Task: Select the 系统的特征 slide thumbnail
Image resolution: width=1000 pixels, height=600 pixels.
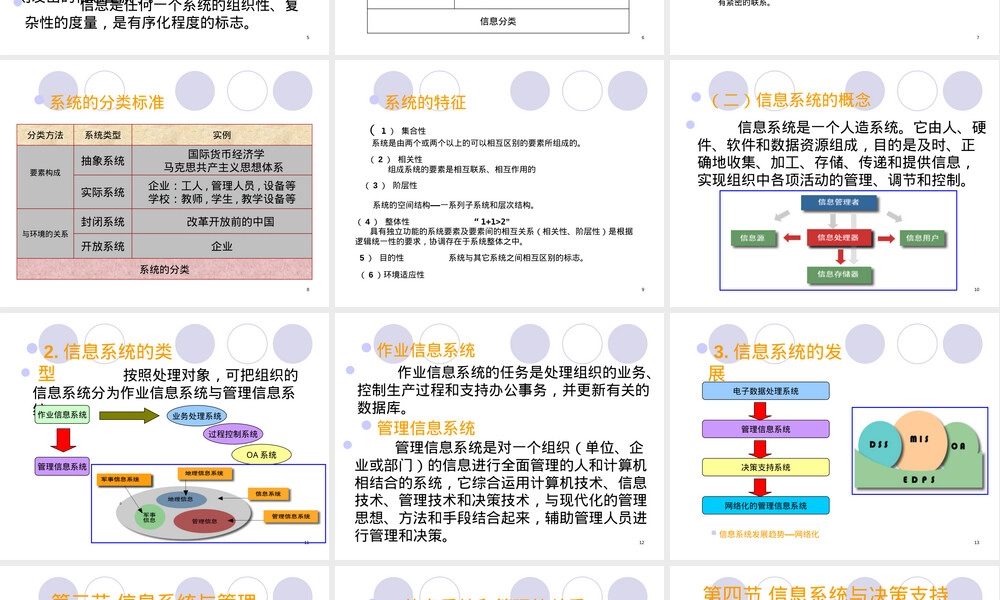Action: 499,183
